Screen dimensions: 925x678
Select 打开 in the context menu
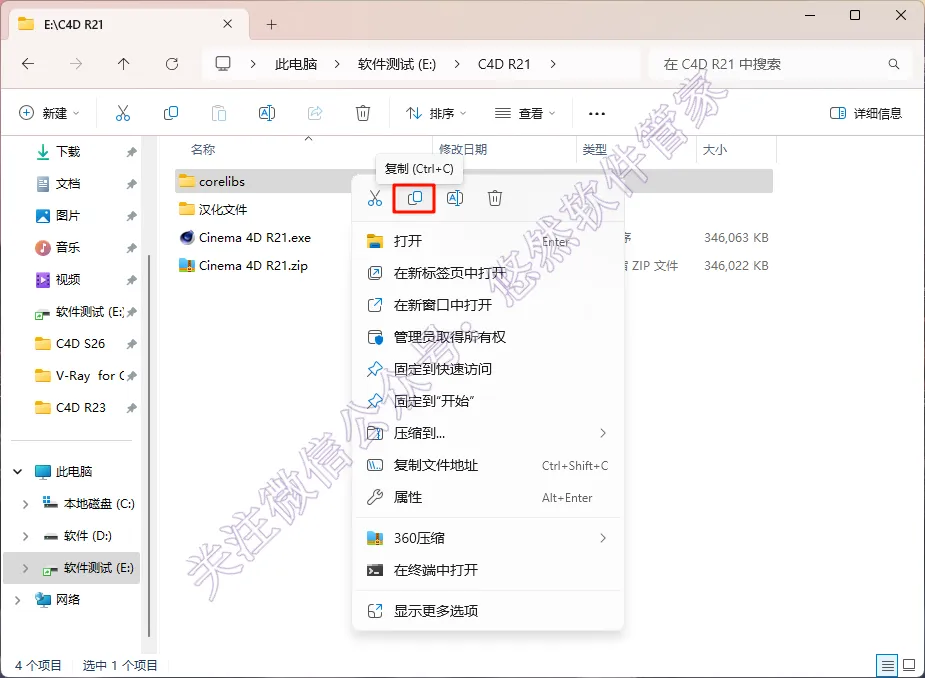[x=487, y=241]
